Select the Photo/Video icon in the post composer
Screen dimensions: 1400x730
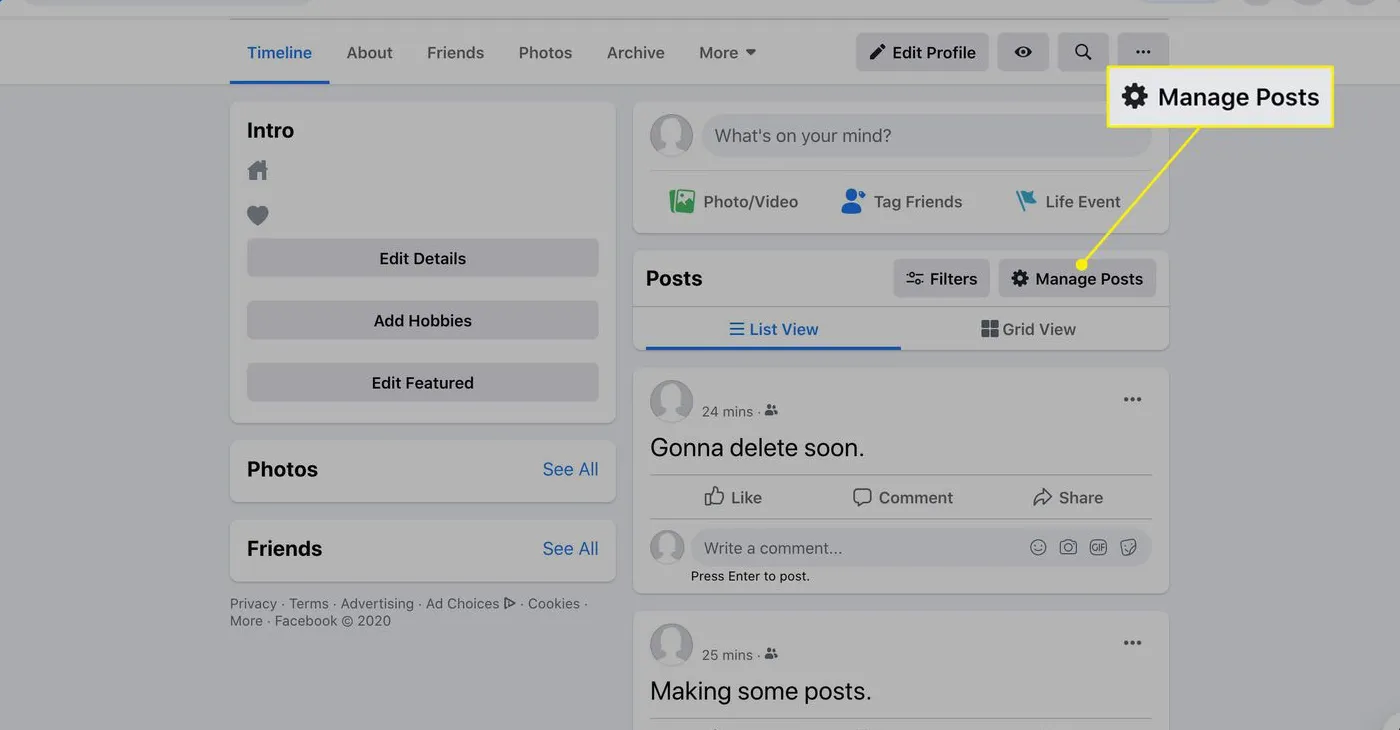(x=684, y=201)
